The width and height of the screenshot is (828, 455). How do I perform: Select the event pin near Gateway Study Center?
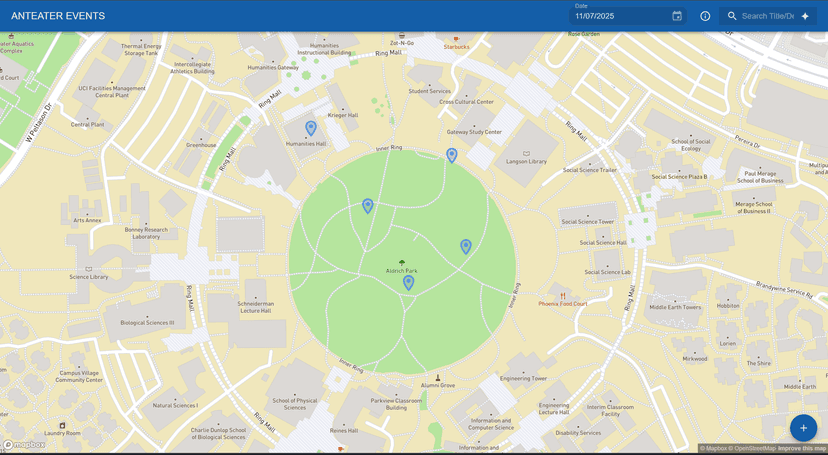(x=452, y=155)
